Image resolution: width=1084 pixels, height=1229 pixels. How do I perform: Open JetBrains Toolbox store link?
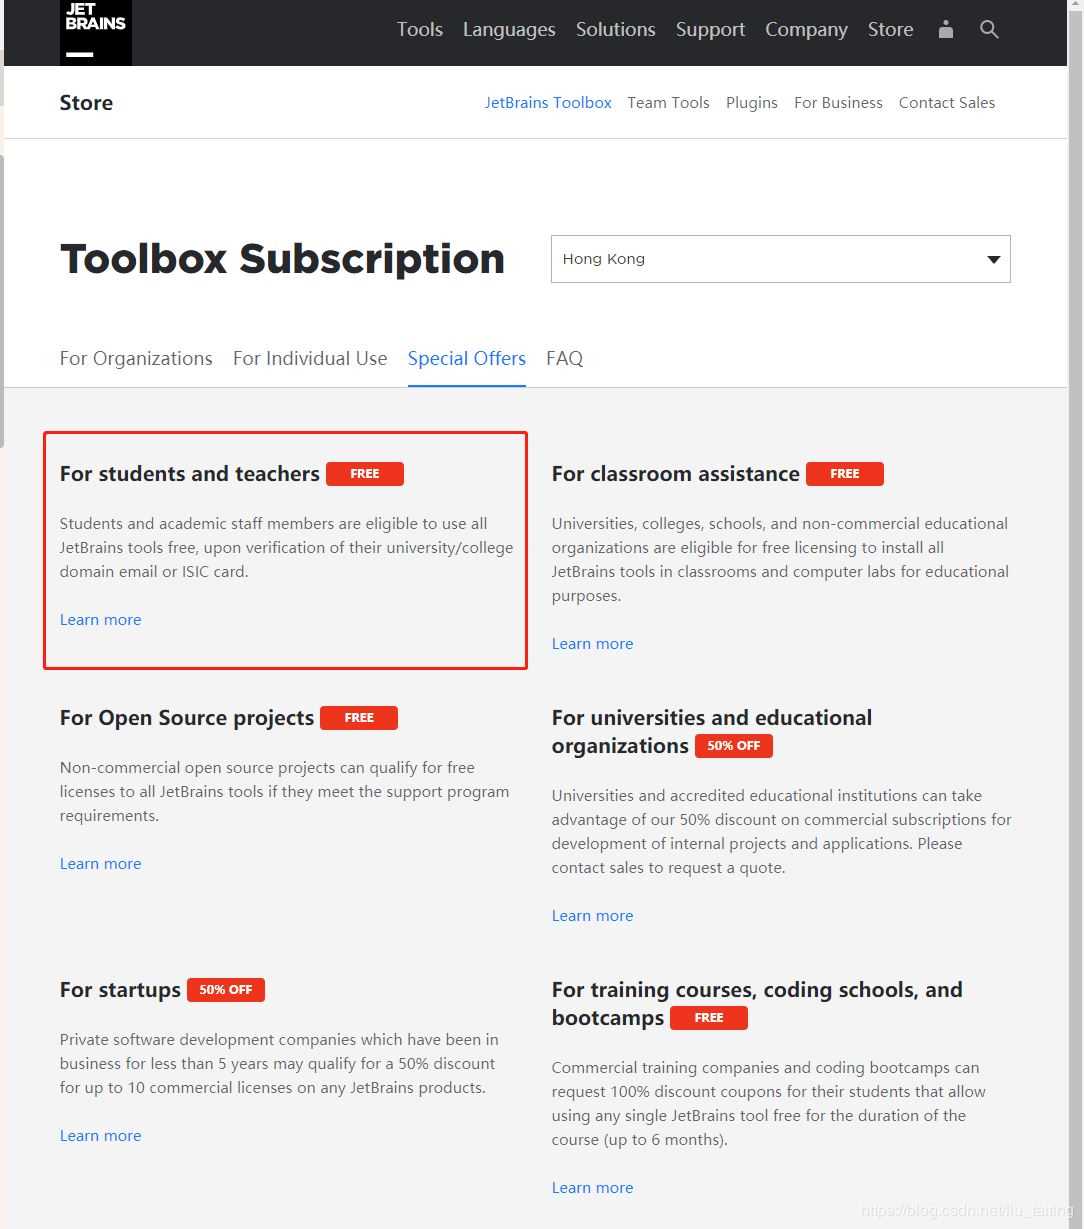[x=548, y=102]
